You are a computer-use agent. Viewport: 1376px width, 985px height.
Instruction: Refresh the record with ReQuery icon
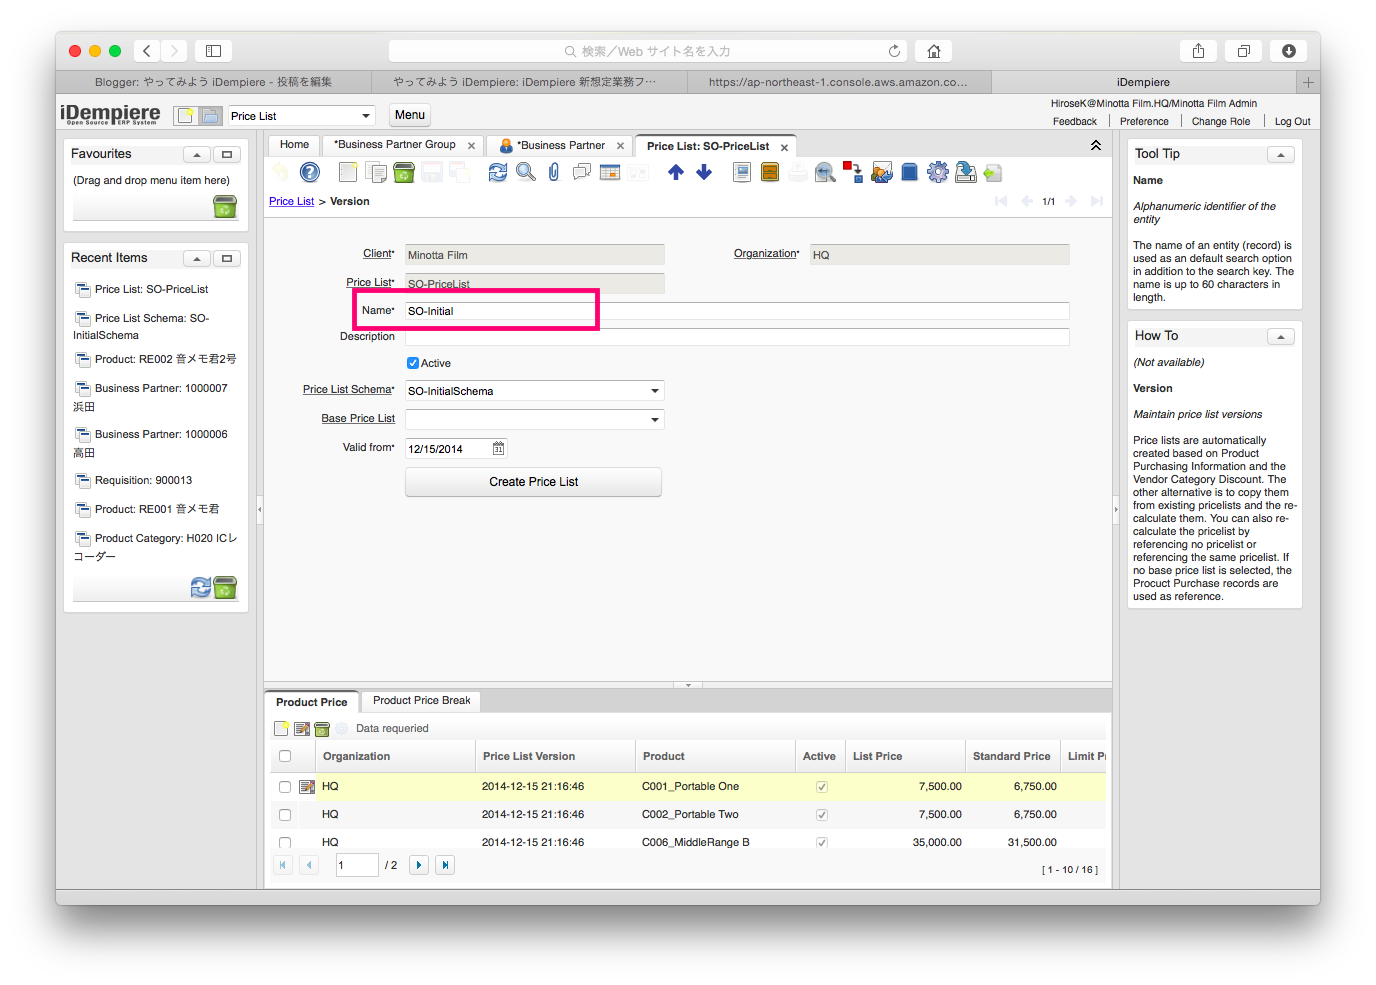tap(498, 172)
